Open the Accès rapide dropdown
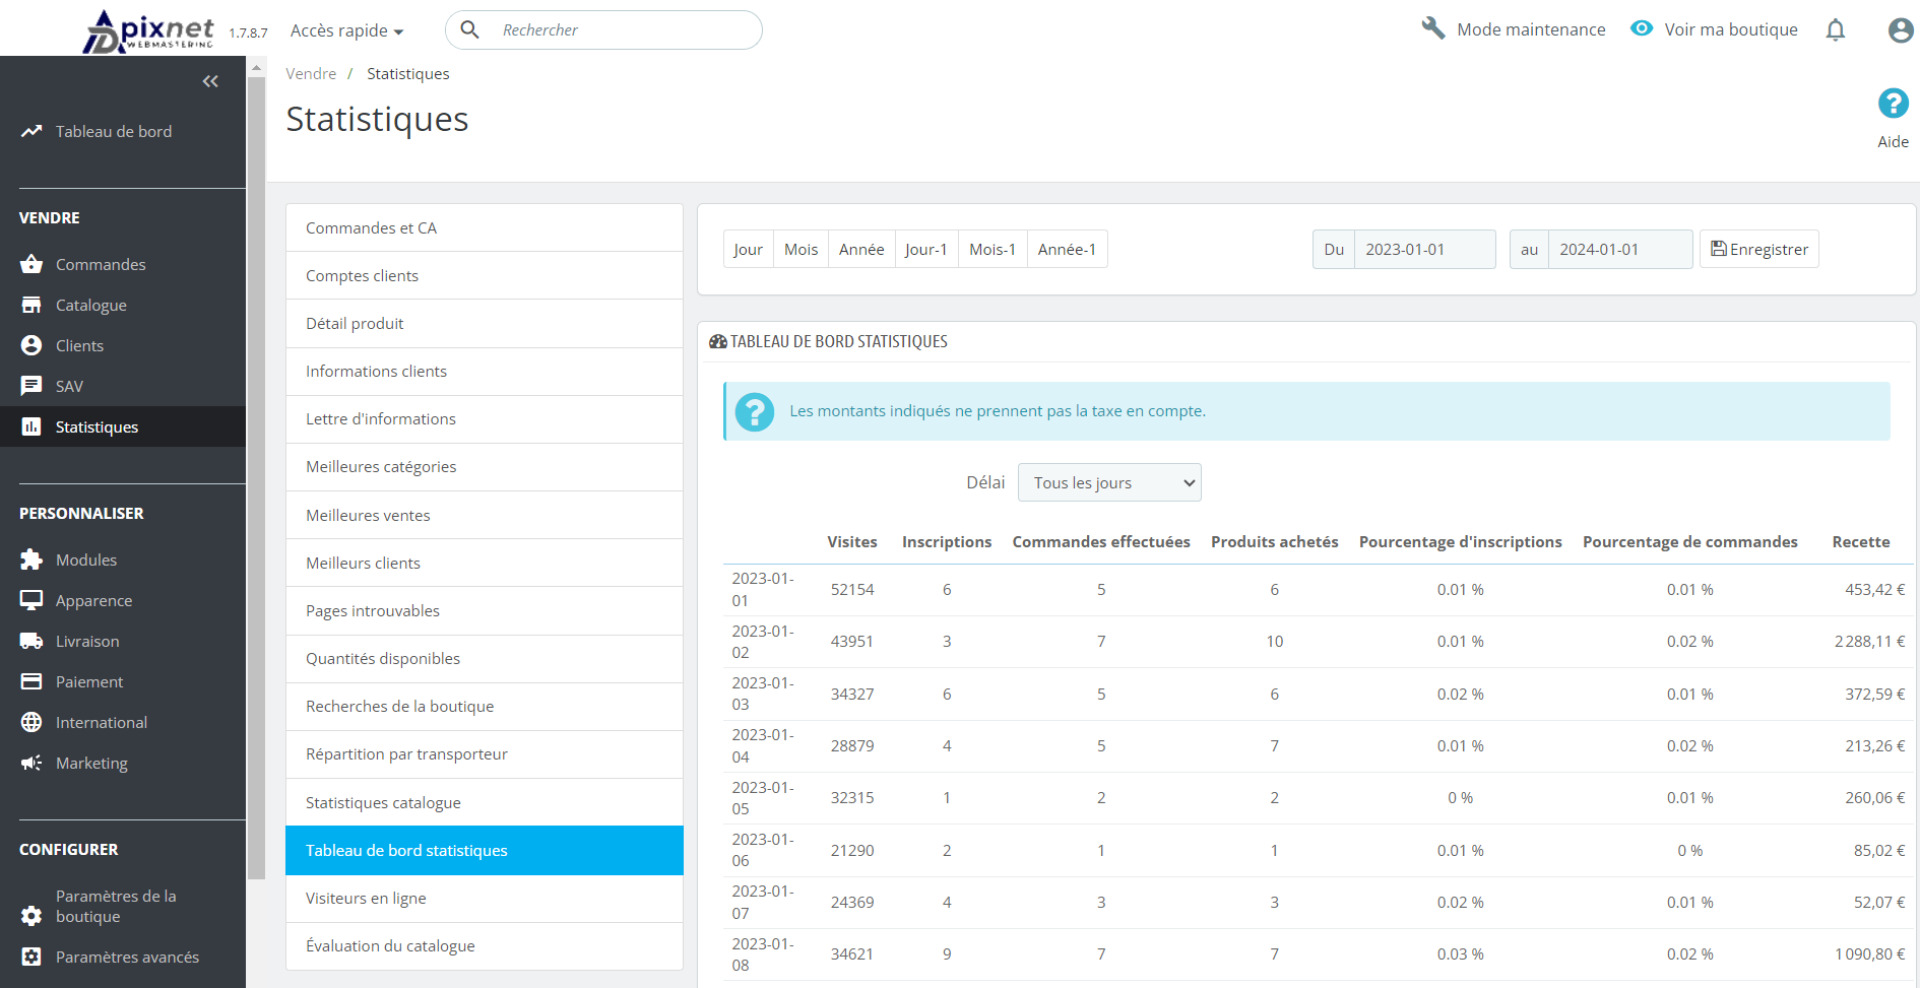 (347, 31)
